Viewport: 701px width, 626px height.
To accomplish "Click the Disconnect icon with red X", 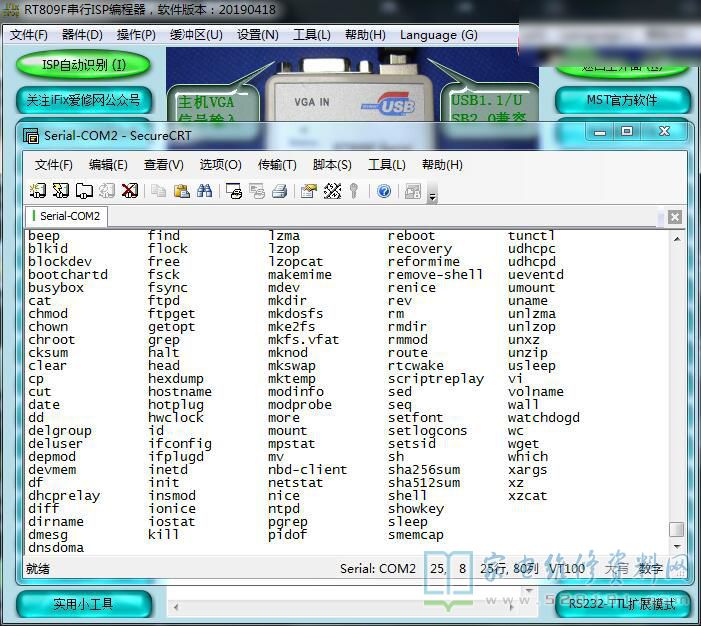I will tap(130, 191).
